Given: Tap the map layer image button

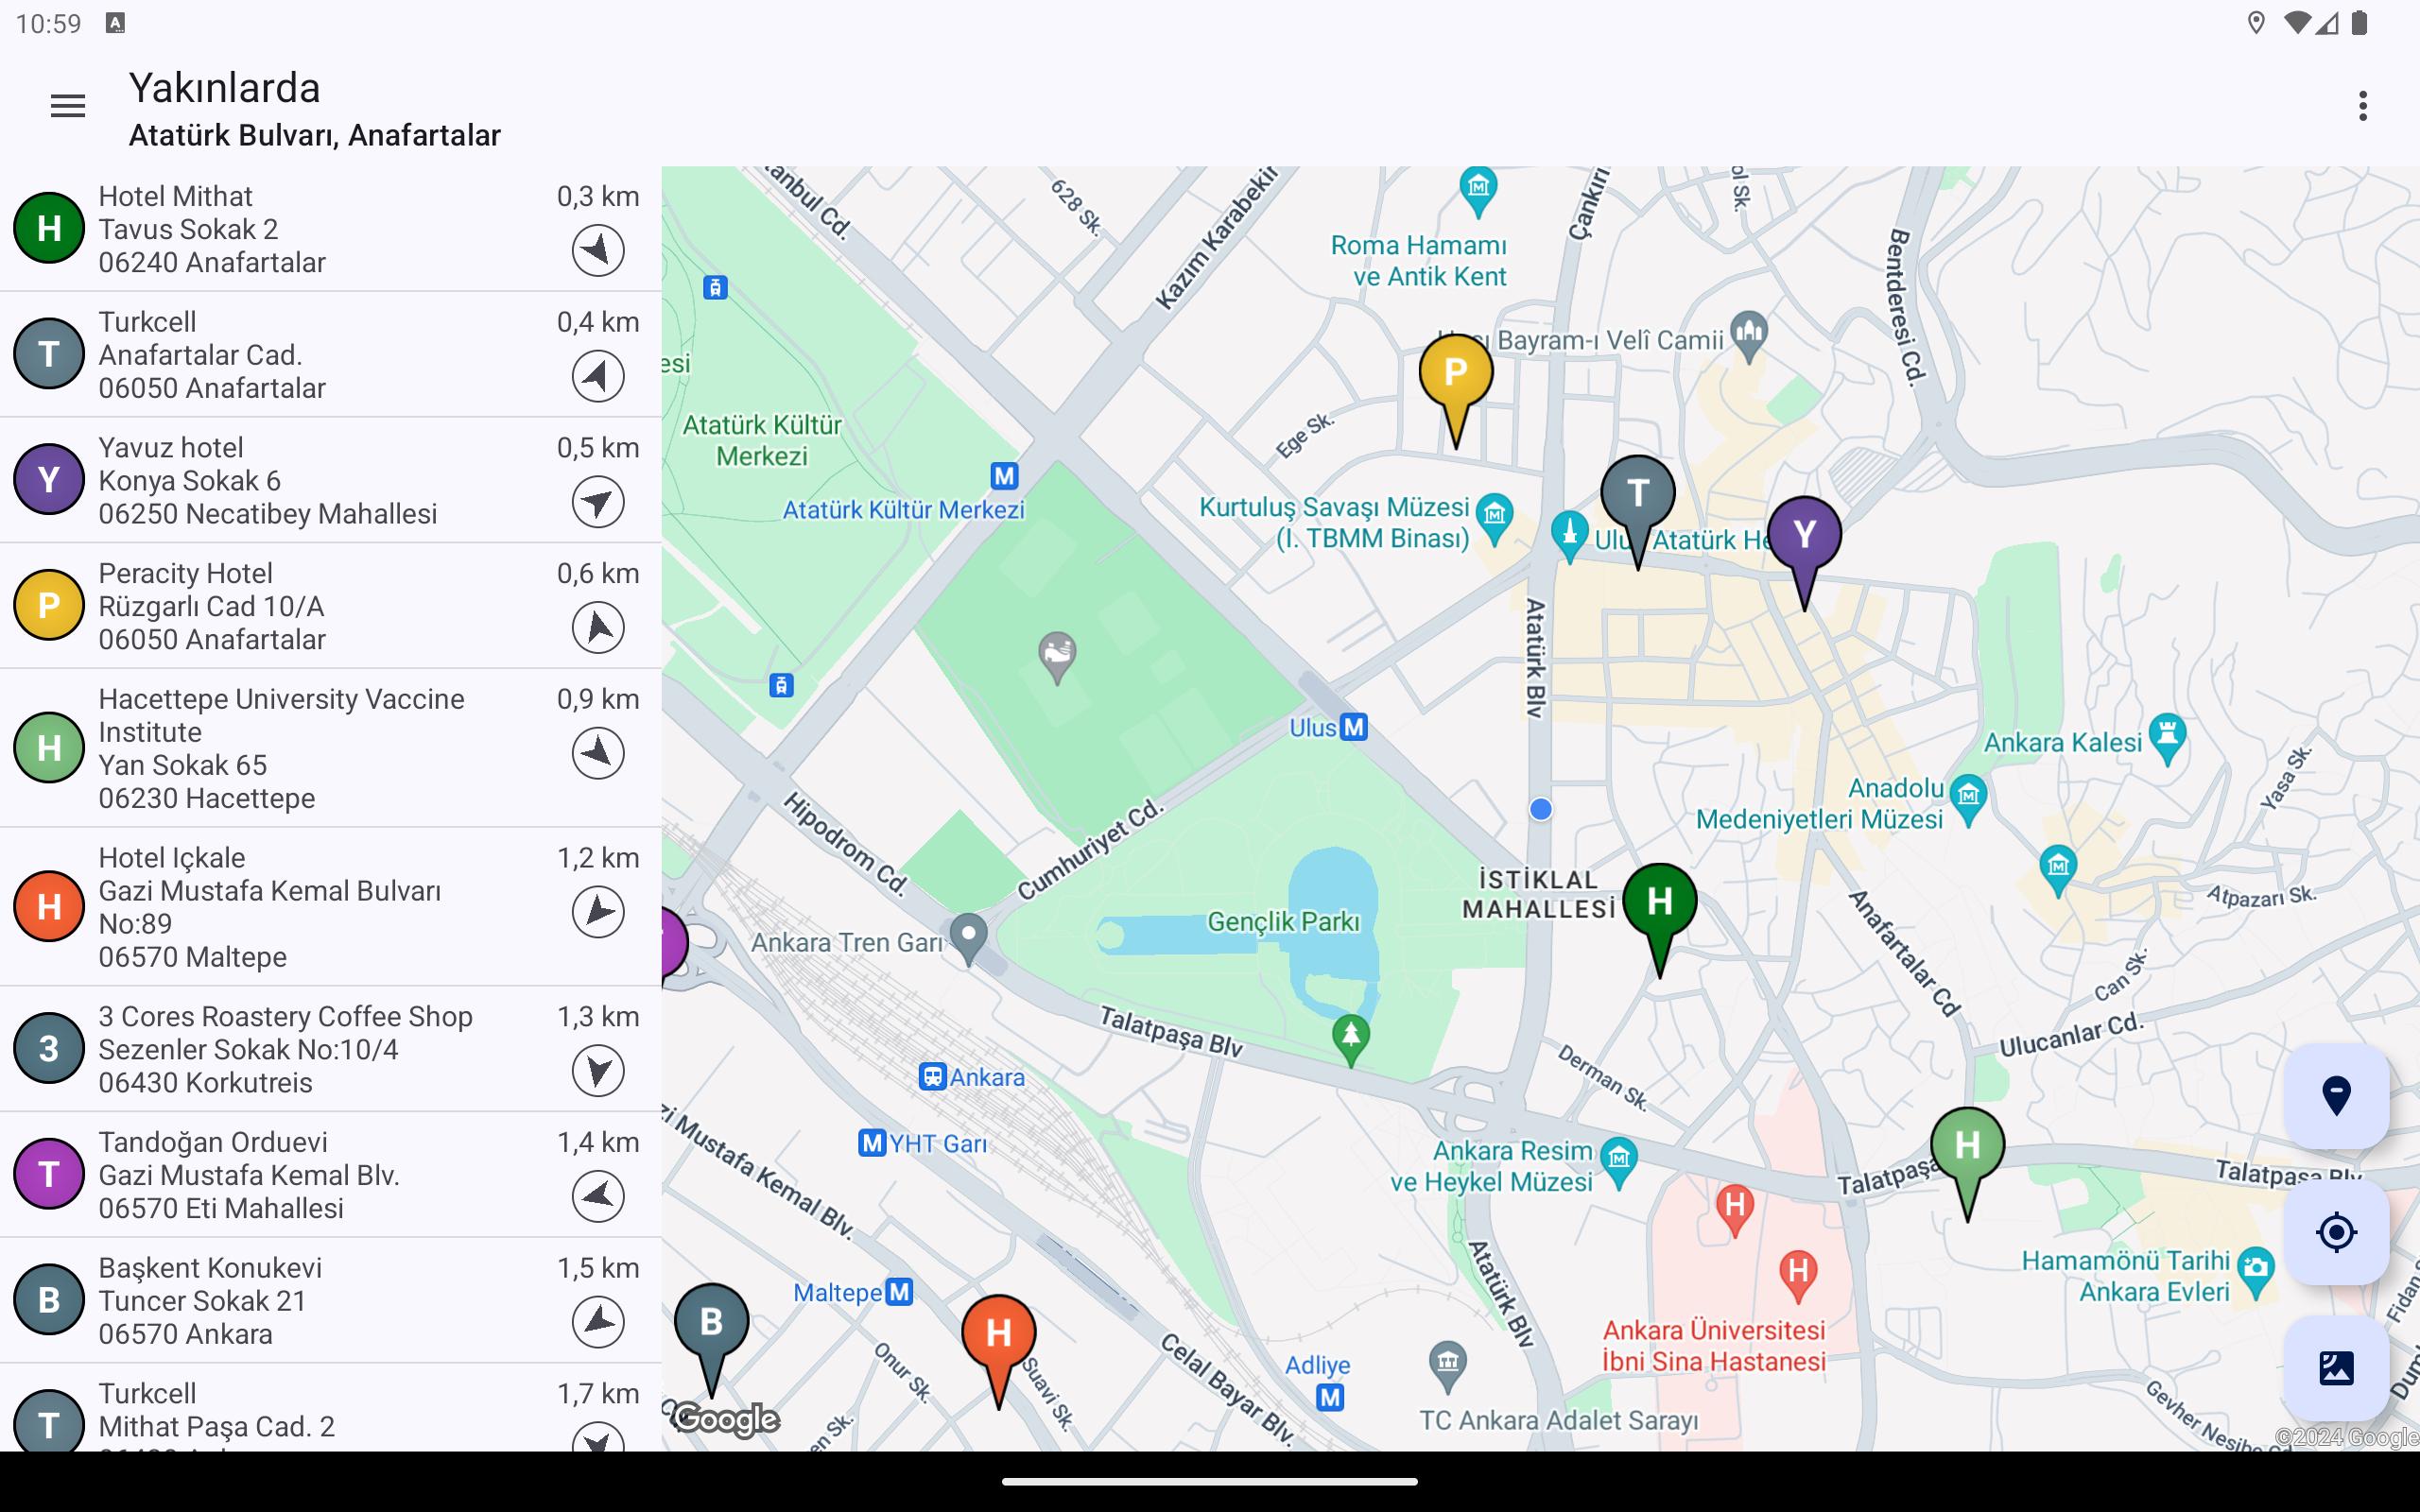Looking at the screenshot, I should pos(2336,1368).
